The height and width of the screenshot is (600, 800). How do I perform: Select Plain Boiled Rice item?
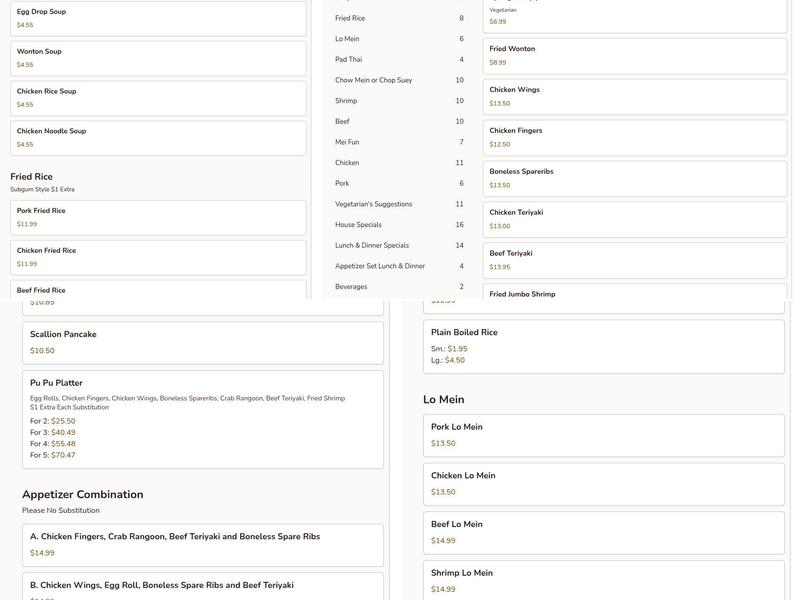click(x=603, y=346)
